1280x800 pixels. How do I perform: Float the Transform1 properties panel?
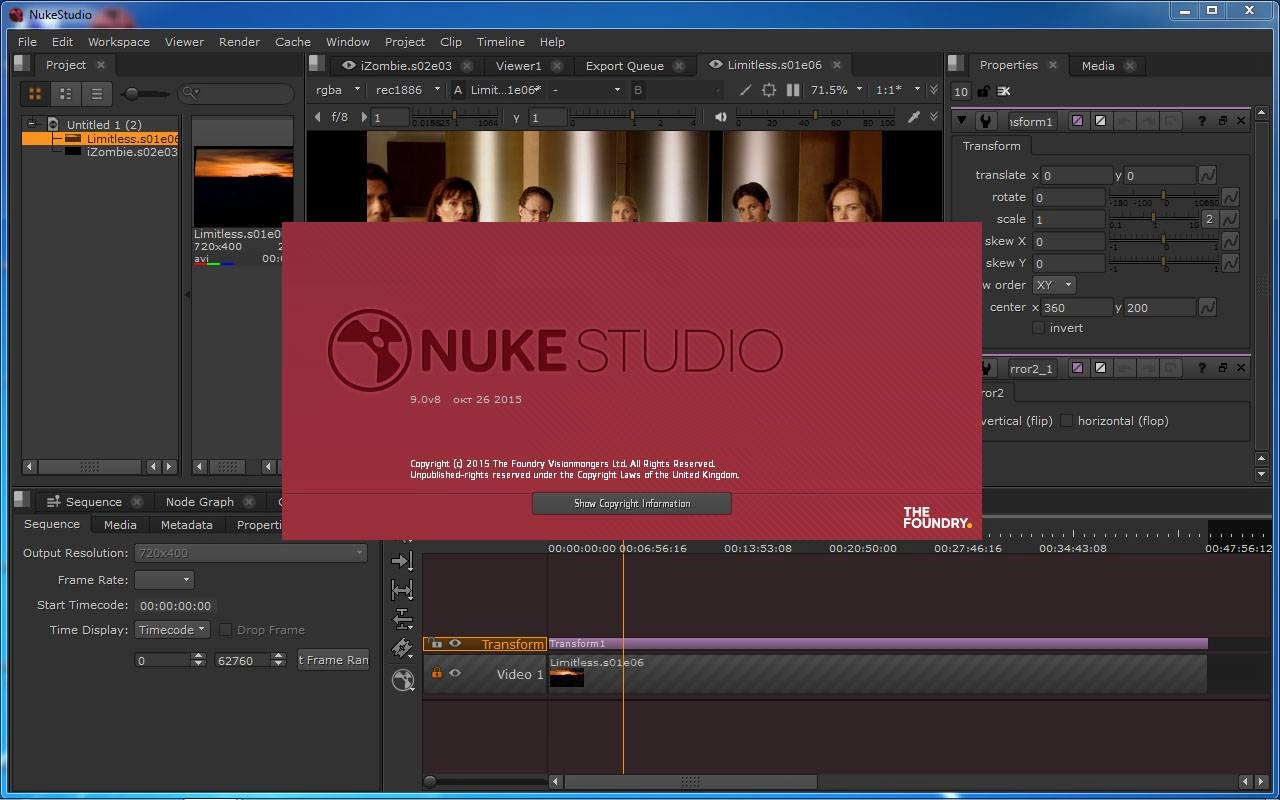click(x=1222, y=121)
